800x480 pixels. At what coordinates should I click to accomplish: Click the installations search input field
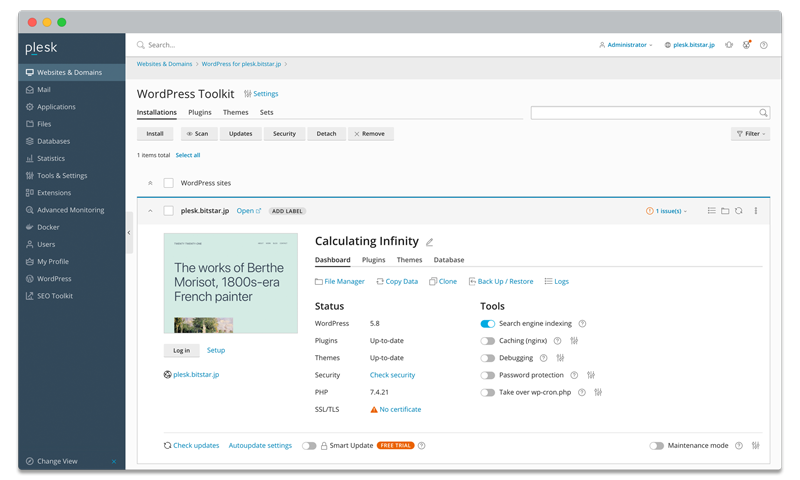[x=650, y=113]
